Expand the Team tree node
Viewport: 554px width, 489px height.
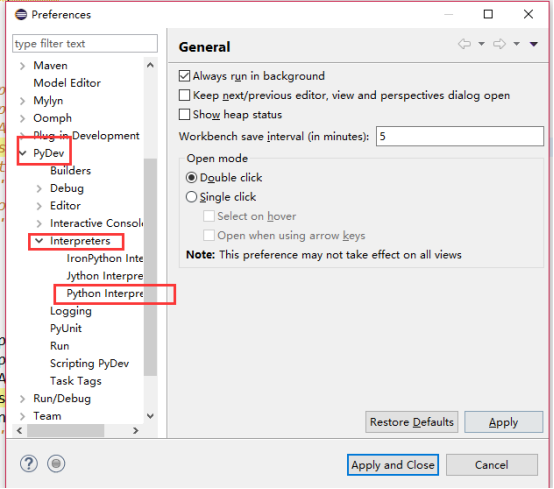pyautogui.click(x=22, y=416)
